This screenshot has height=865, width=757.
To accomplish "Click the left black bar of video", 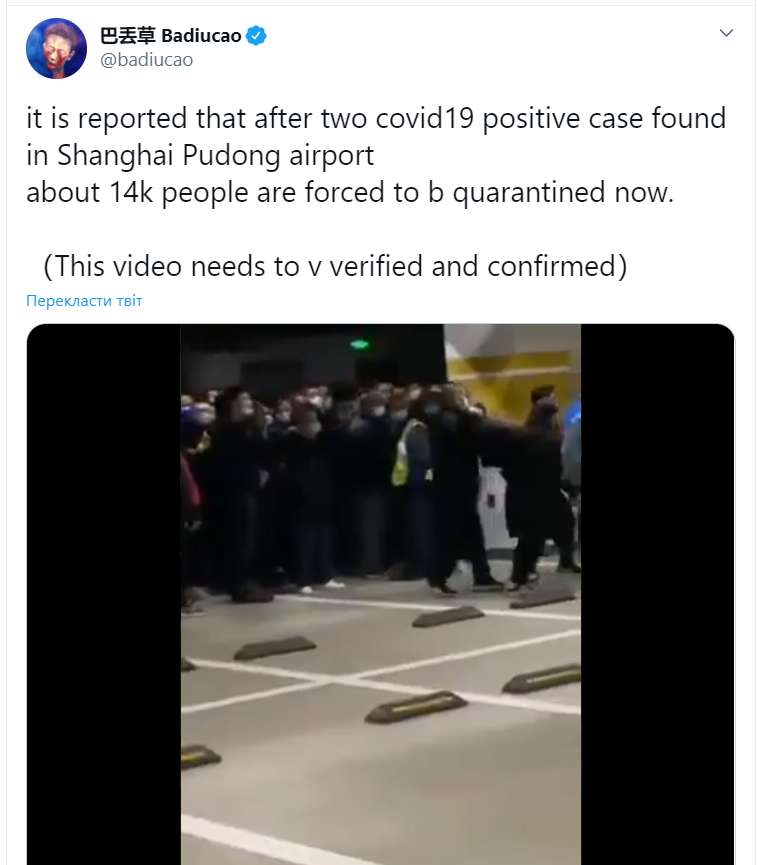I will (104, 594).
